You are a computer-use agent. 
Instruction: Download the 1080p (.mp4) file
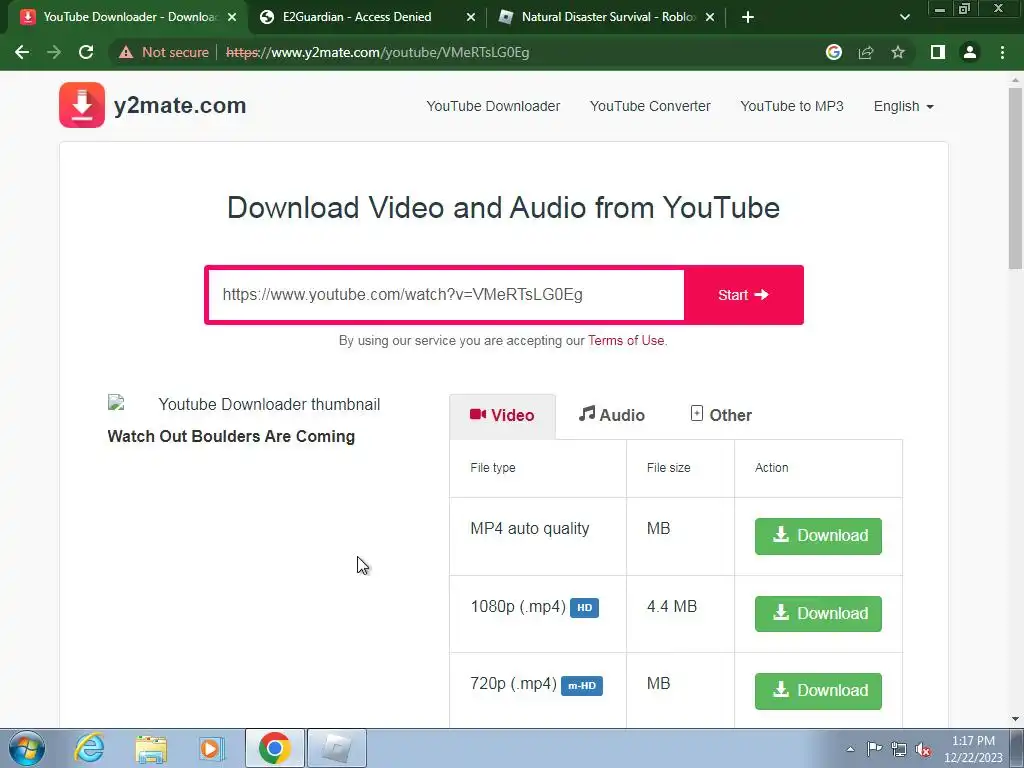pyautogui.click(x=818, y=613)
